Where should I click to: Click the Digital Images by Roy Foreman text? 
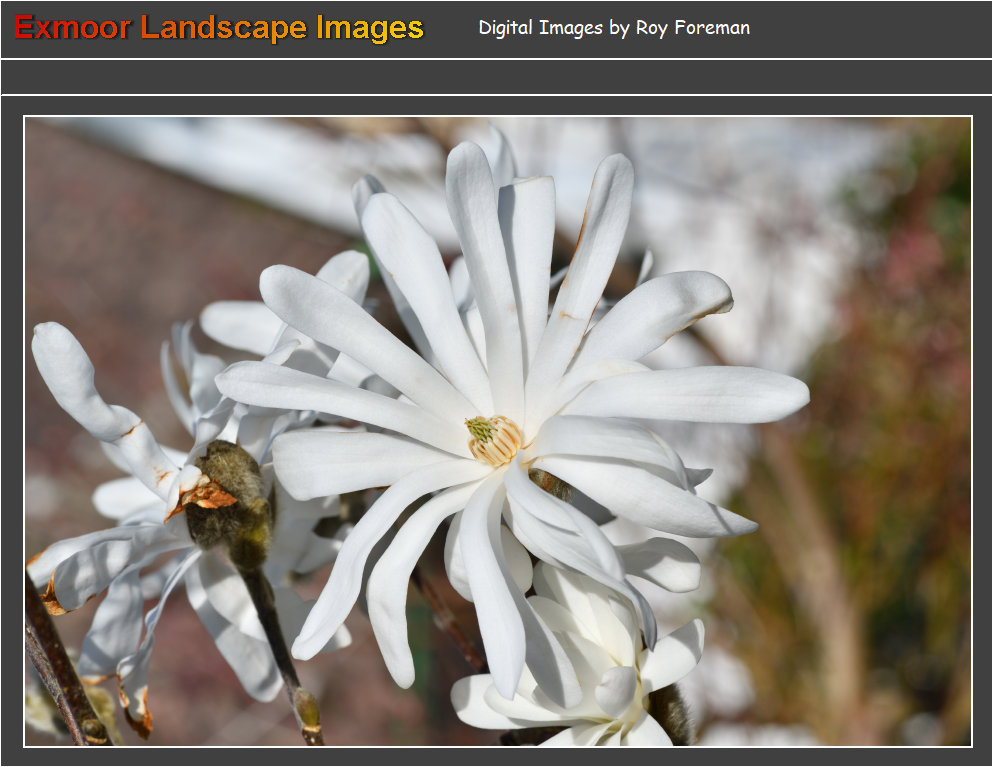(x=614, y=28)
